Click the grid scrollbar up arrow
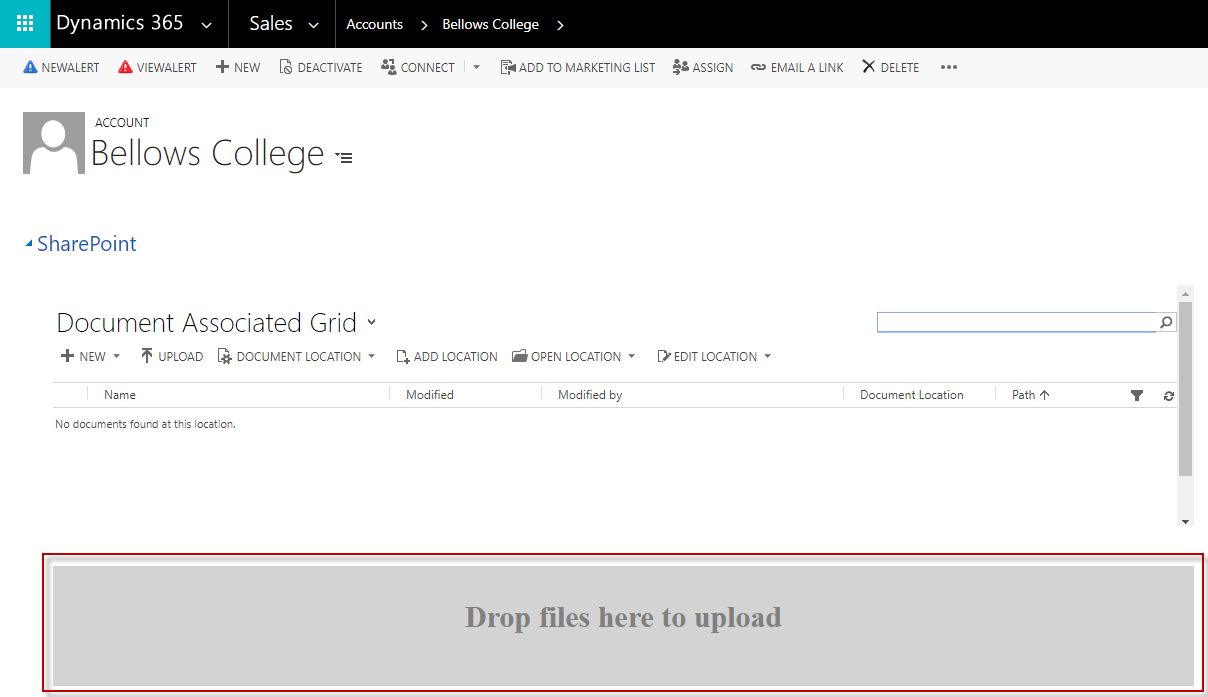1208x697 pixels. point(1186,294)
